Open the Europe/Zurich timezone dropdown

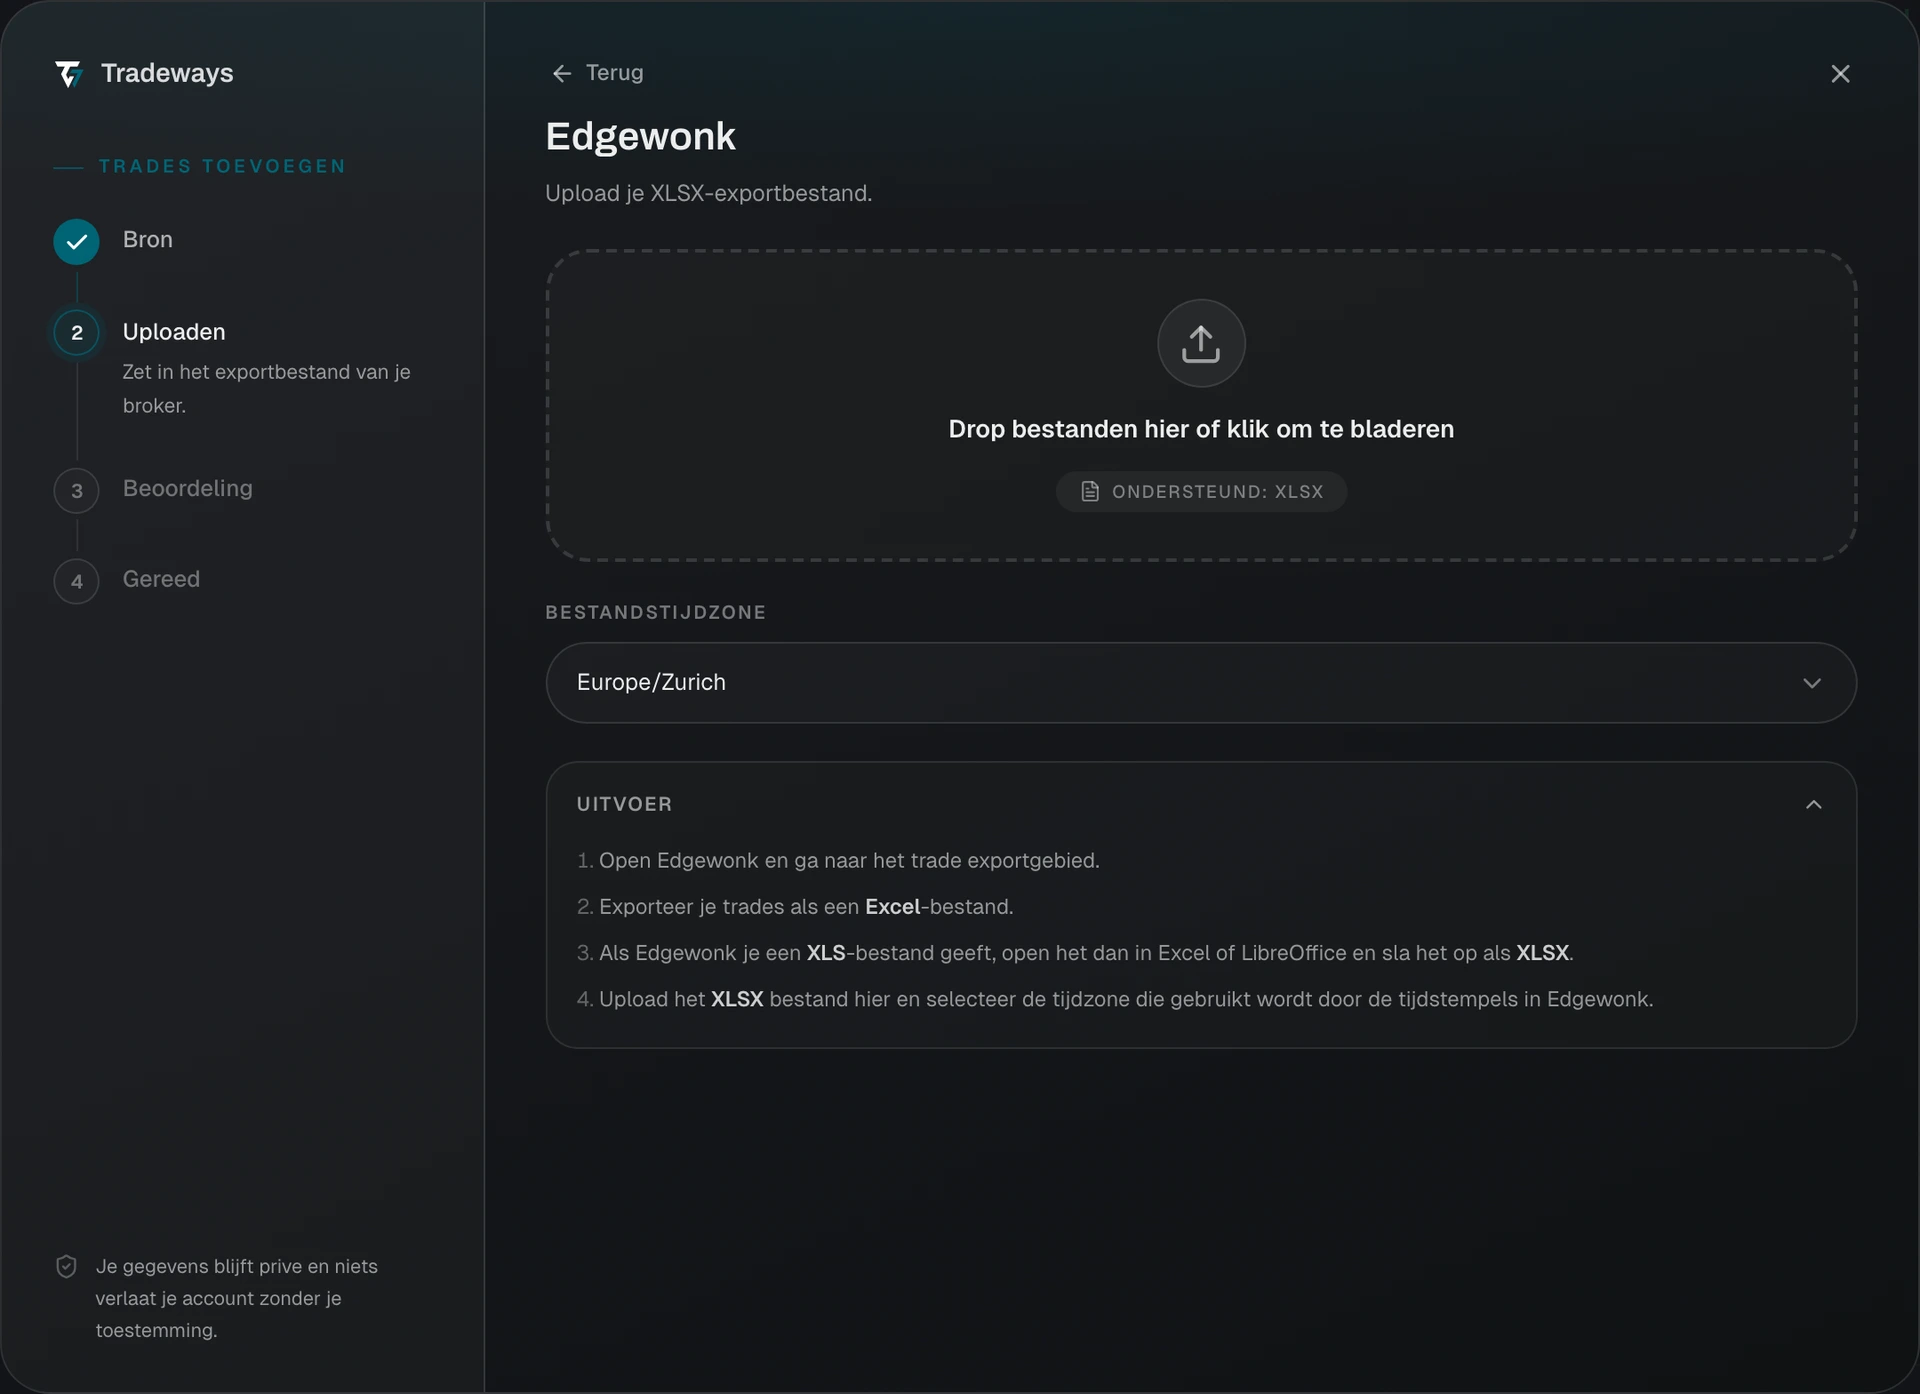coord(1201,683)
